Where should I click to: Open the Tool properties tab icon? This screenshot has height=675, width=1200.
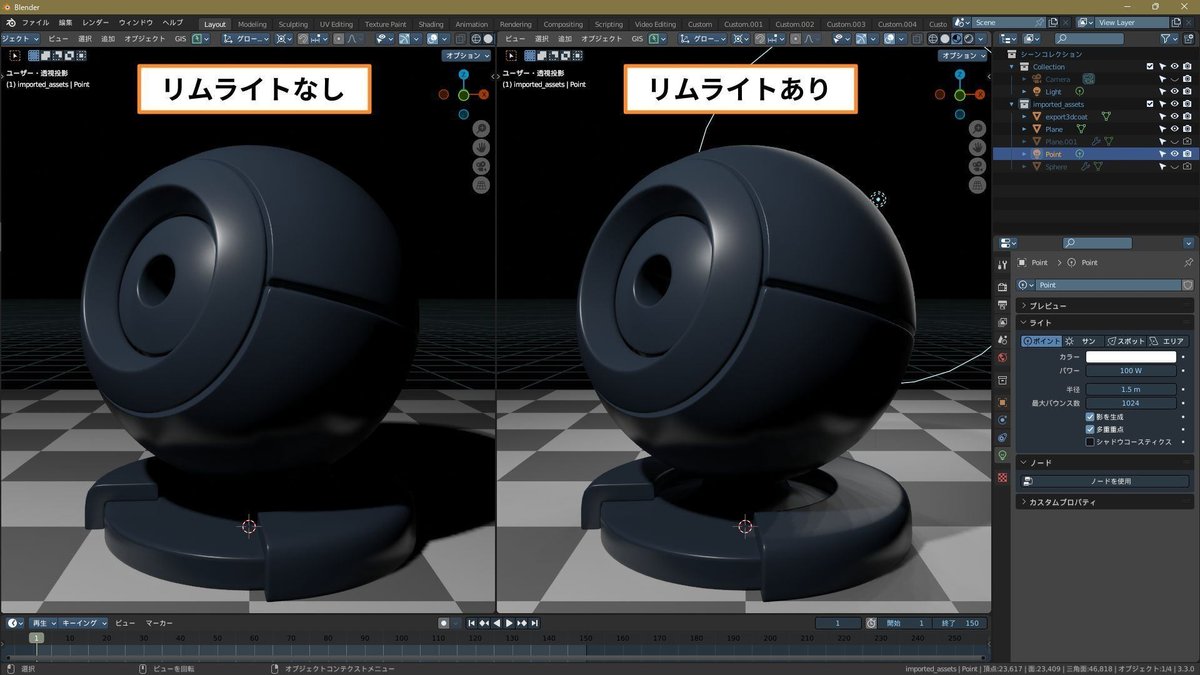(x=1003, y=265)
